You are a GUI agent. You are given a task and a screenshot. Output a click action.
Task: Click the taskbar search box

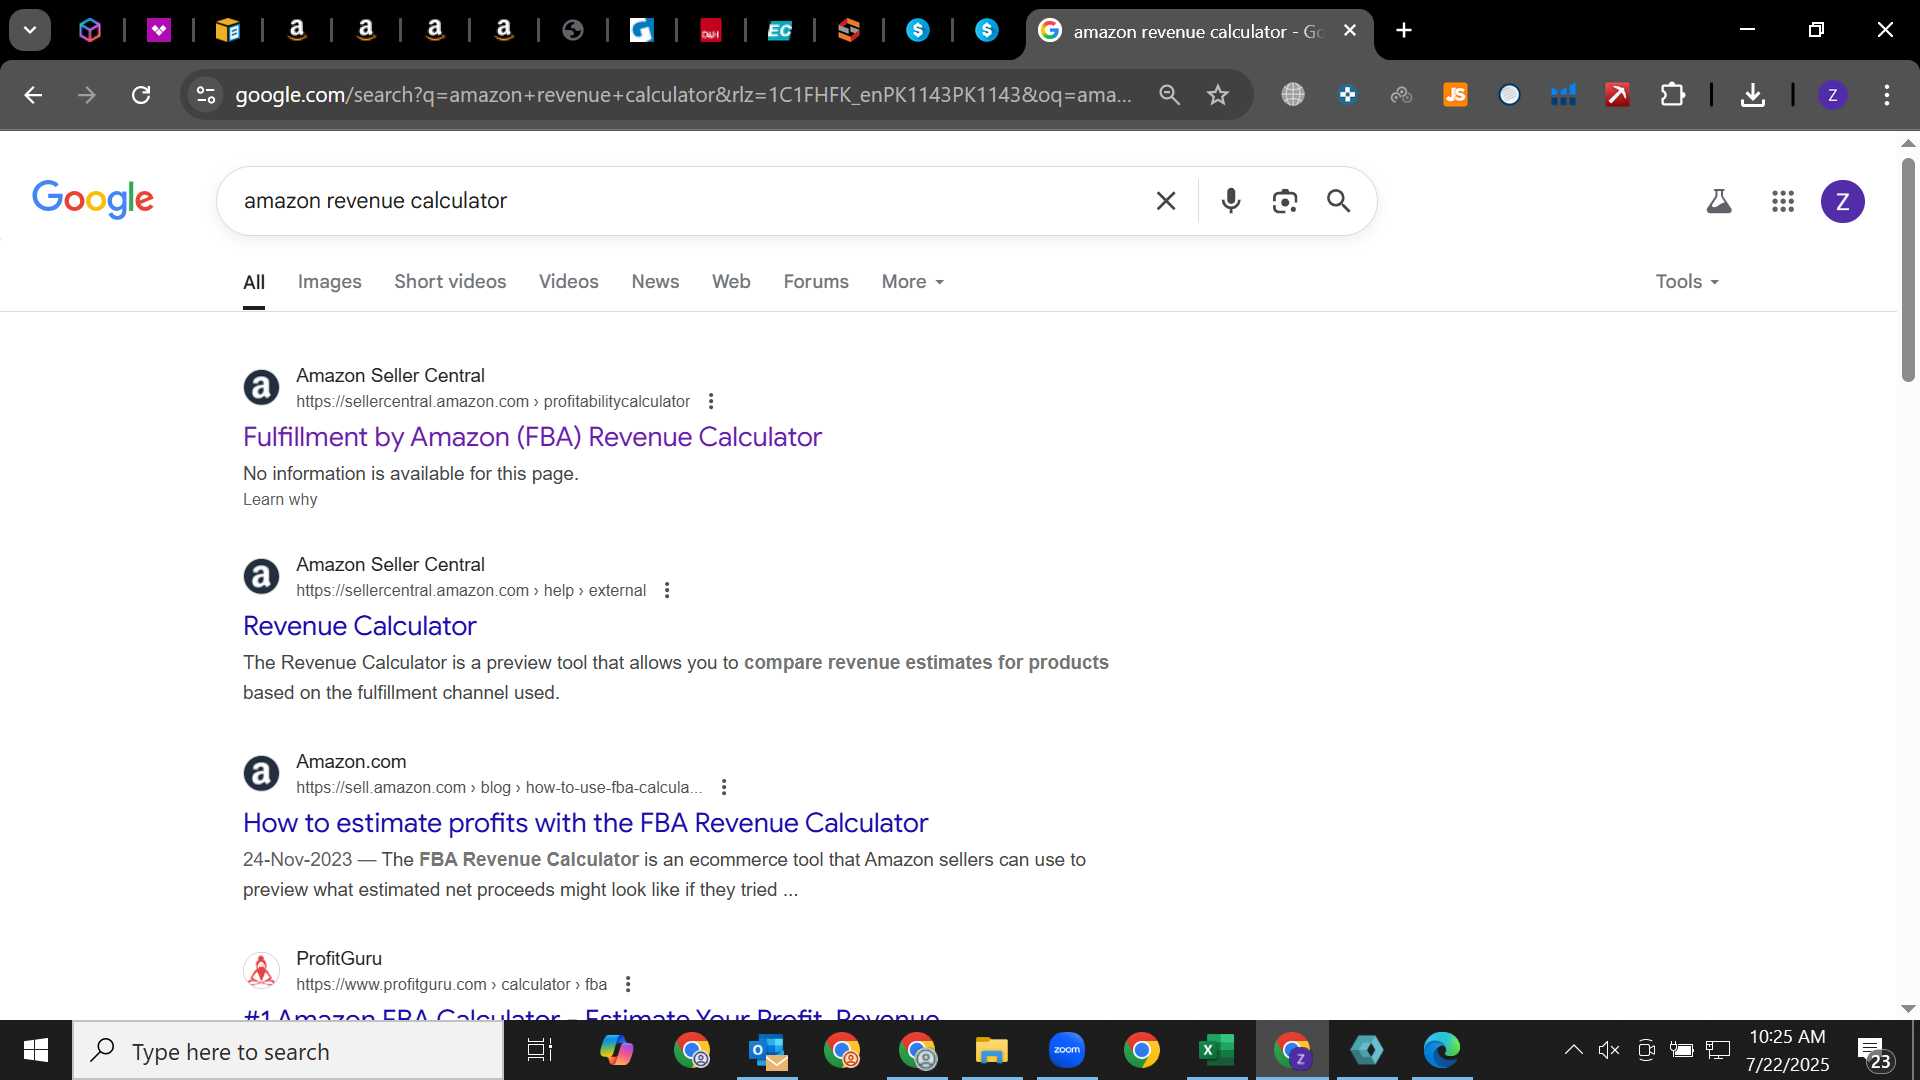288,1051
